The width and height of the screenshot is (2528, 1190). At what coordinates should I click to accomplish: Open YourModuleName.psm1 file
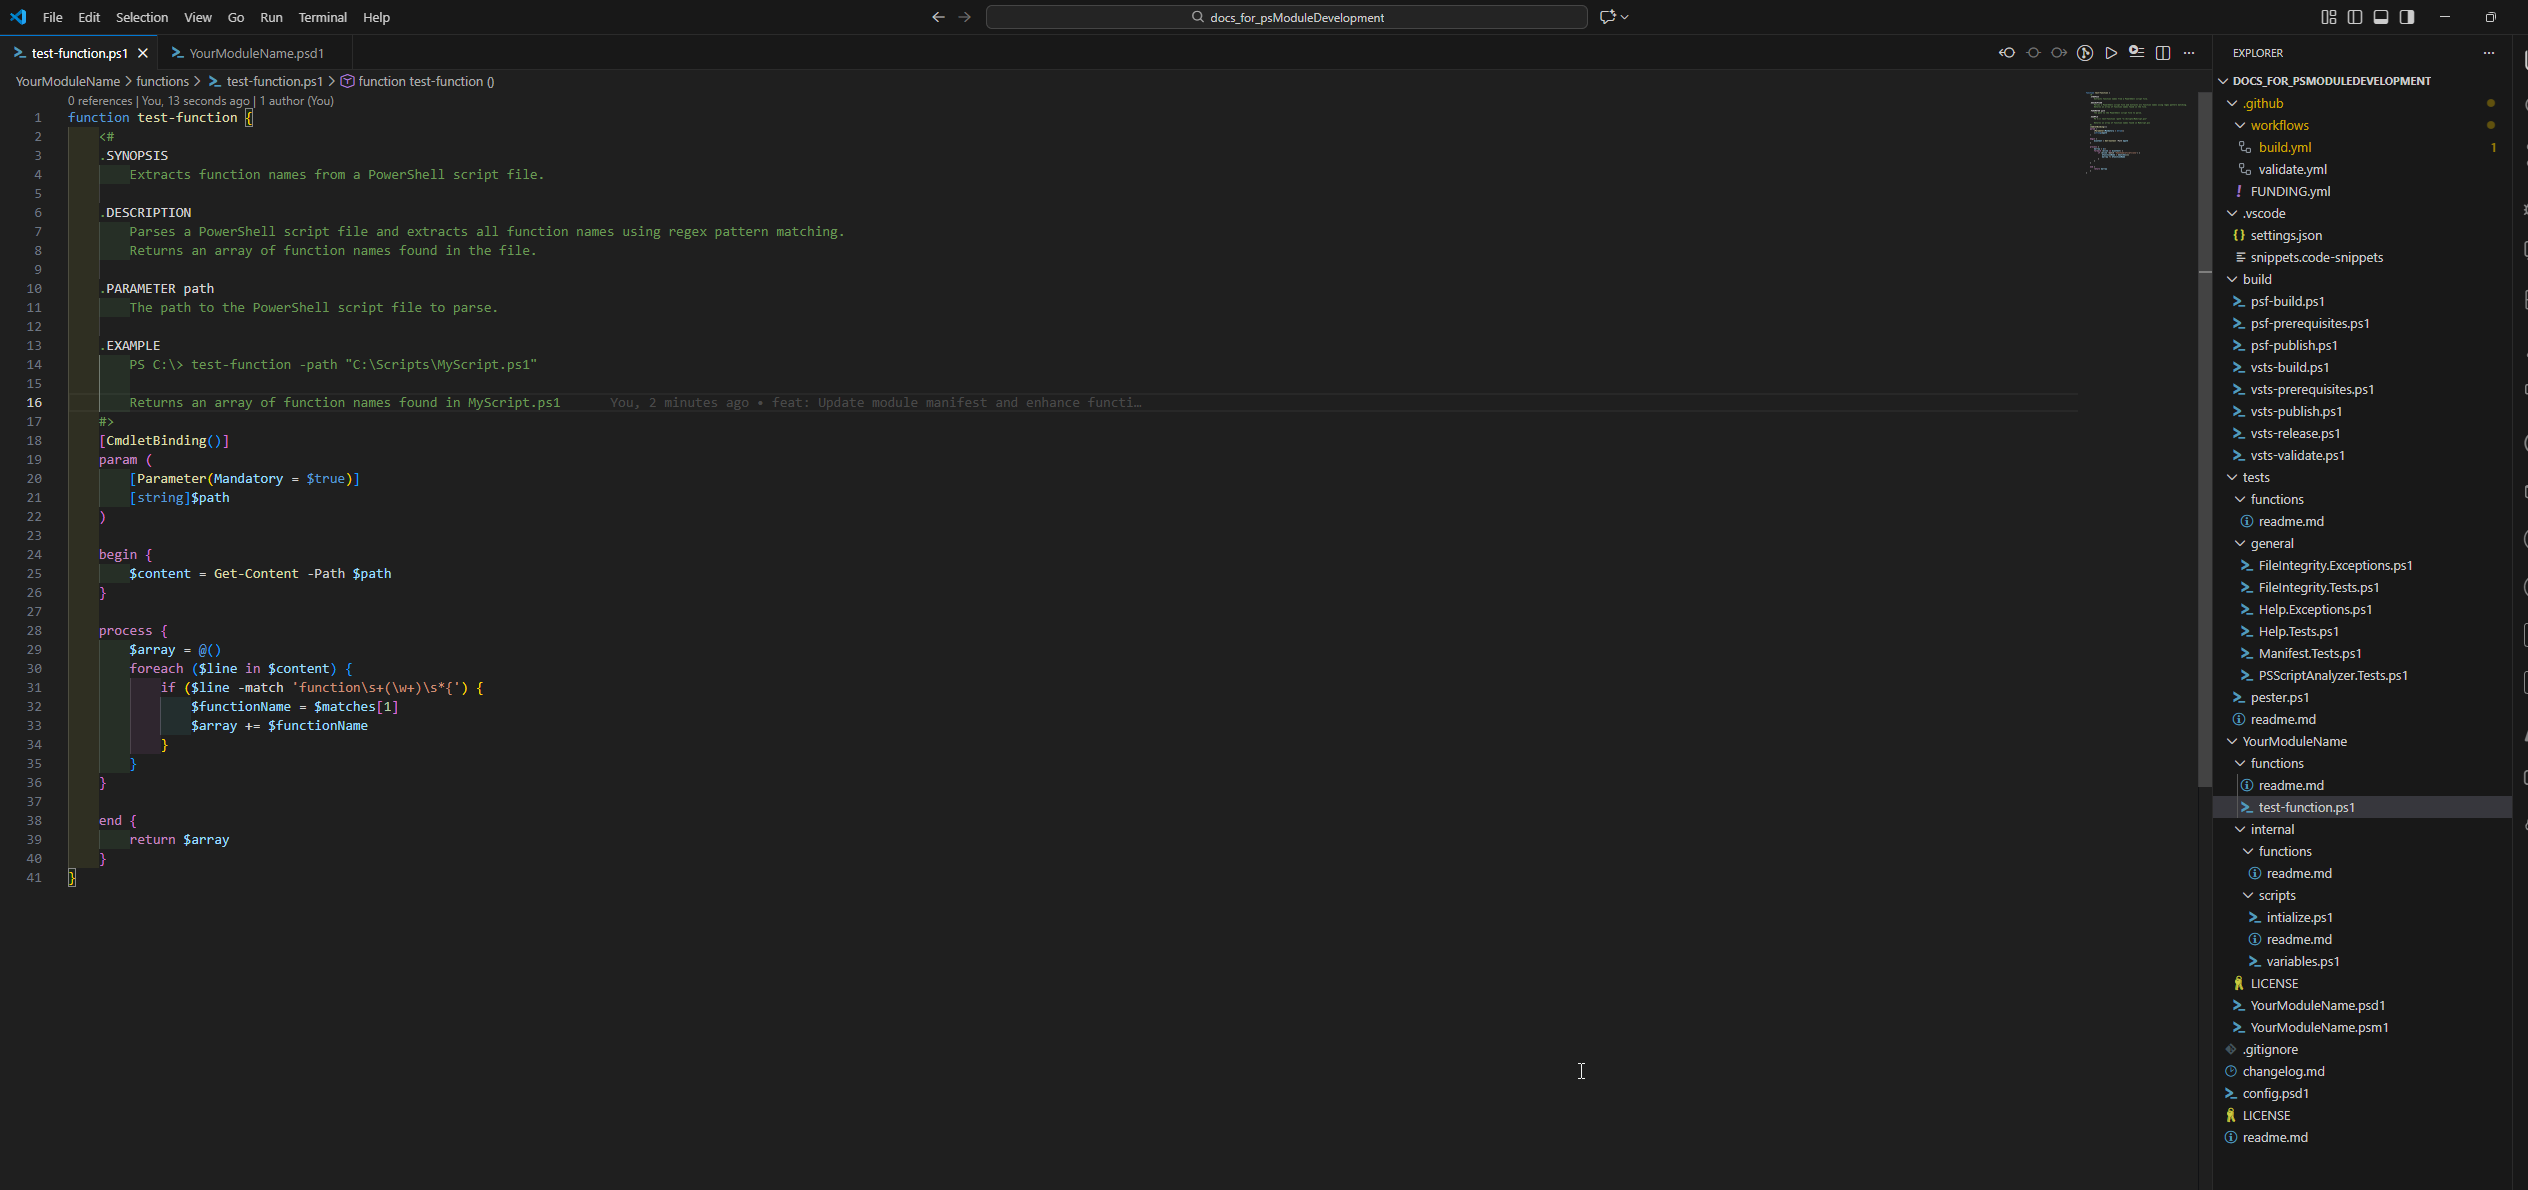tap(2319, 1027)
